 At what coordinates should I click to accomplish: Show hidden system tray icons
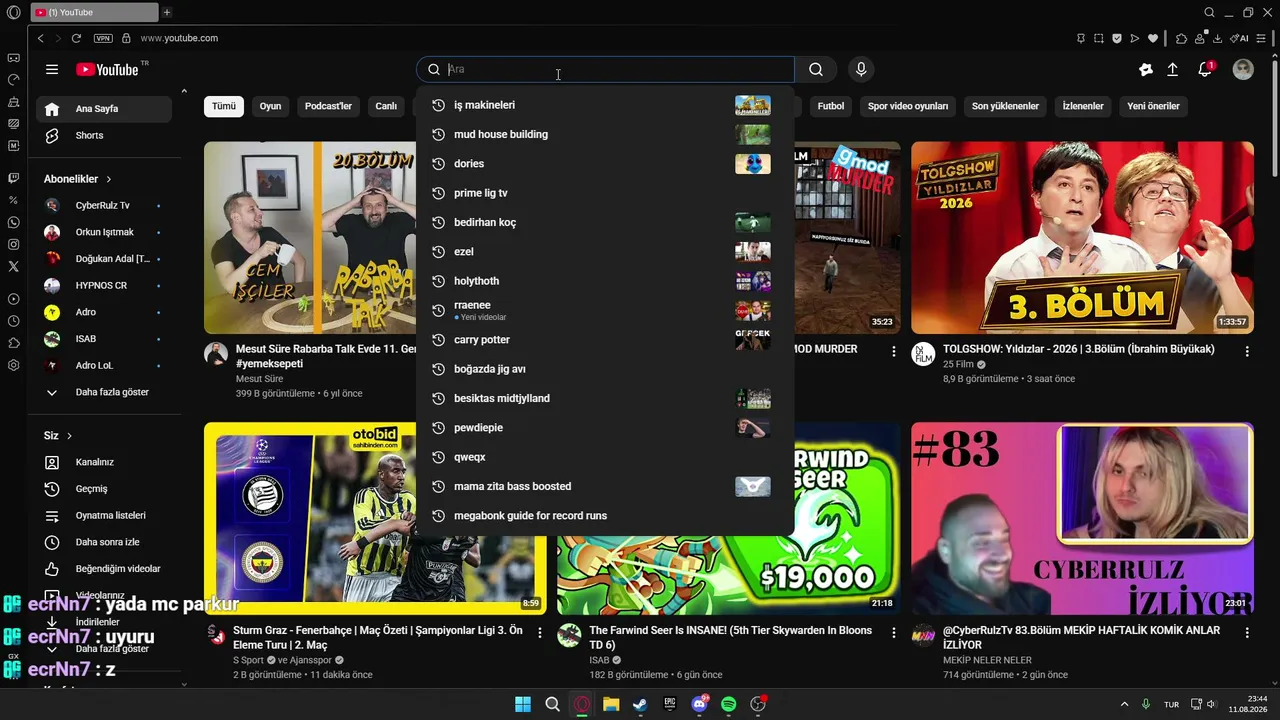coord(1124,704)
